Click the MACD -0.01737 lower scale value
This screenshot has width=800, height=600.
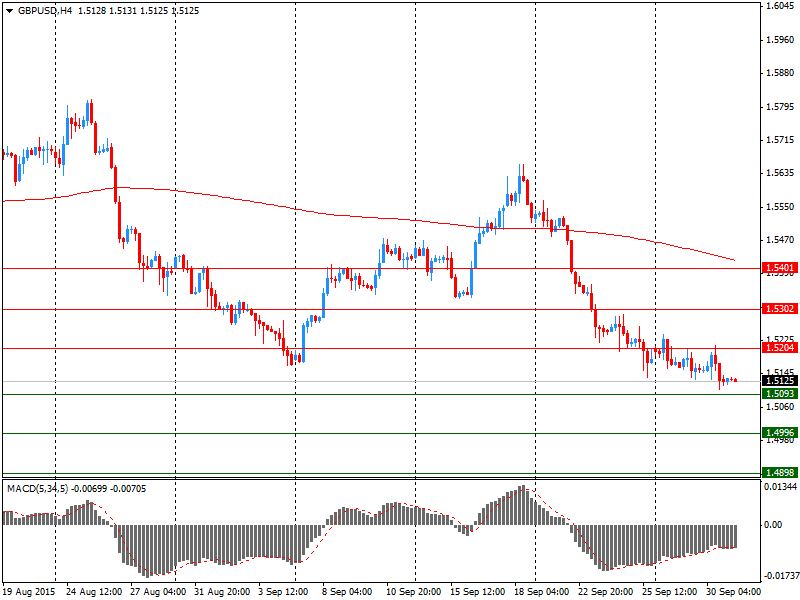click(781, 576)
